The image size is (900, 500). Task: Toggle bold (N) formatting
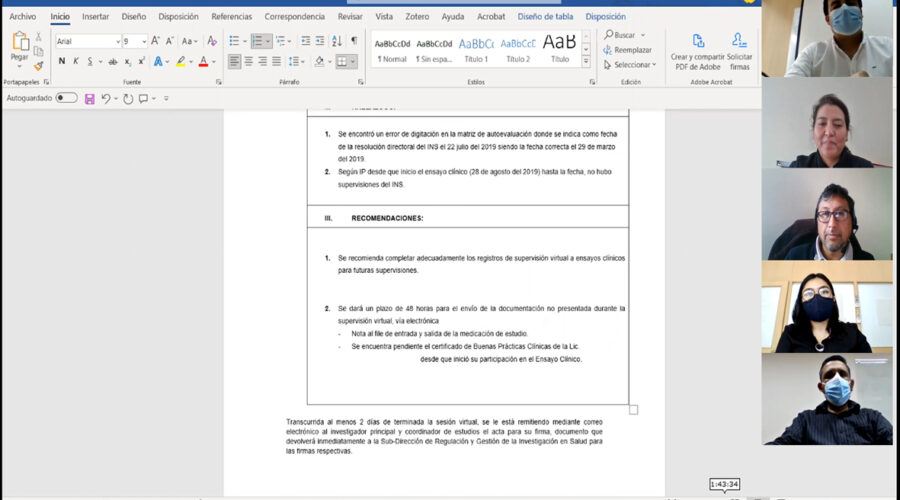tap(62, 61)
